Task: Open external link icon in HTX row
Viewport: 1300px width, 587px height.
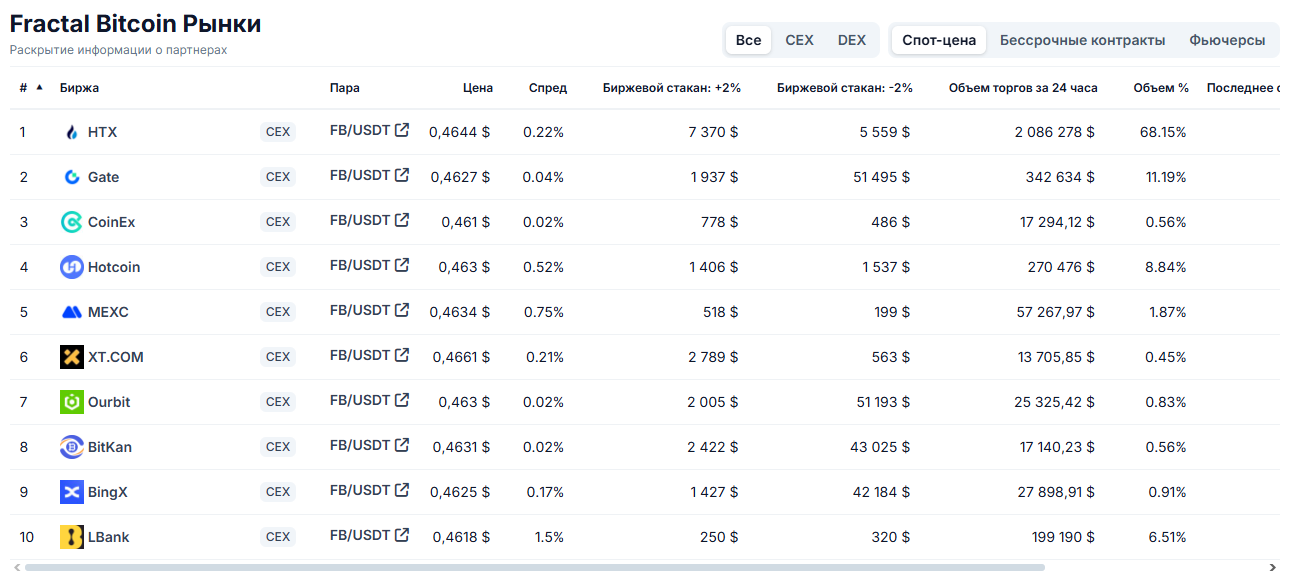Action: point(402,130)
